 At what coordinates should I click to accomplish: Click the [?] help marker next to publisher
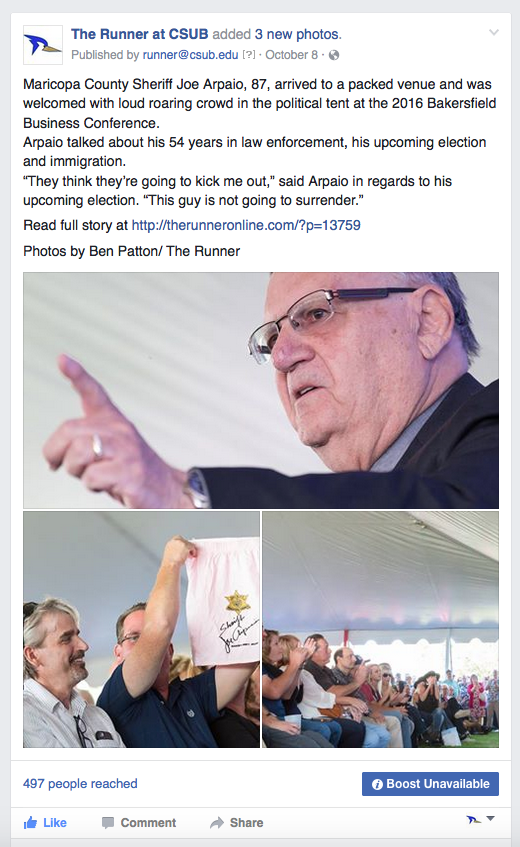pos(248,55)
